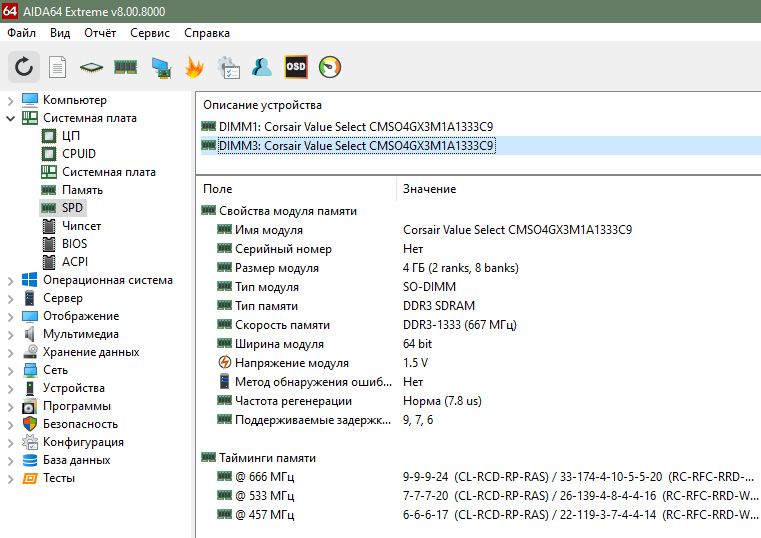Screen dimensions: 761x538
Task: Click the memory module toolbar icon
Action: coord(125,67)
